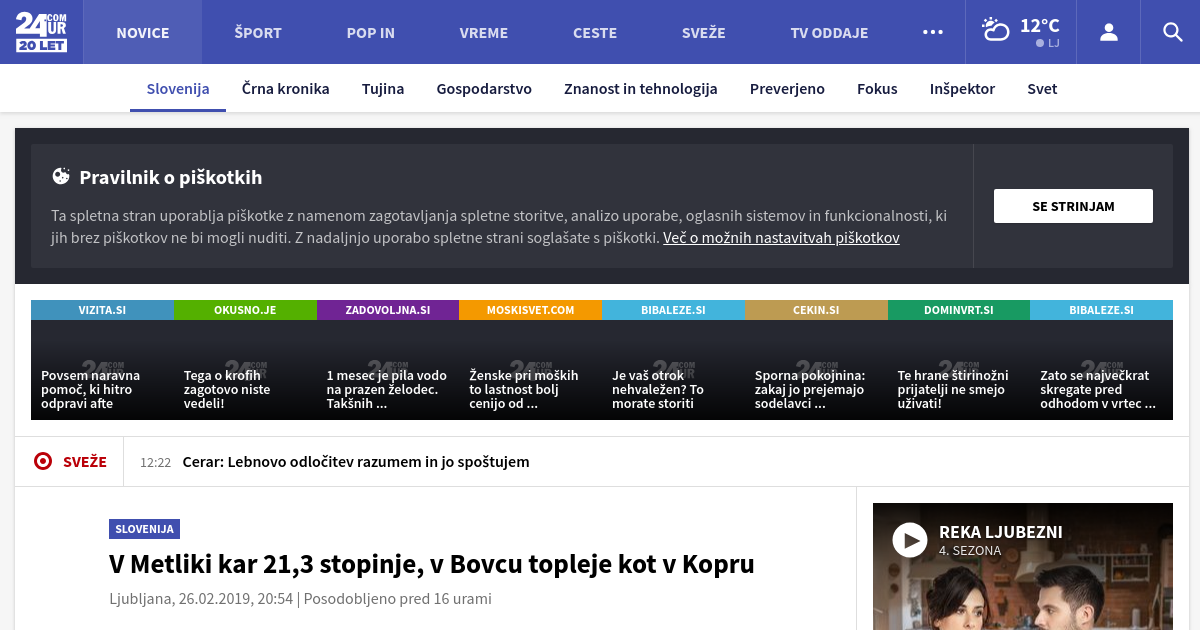Click the 24ur.com logo
Viewport: 1200px width, 630px height.
41,32
